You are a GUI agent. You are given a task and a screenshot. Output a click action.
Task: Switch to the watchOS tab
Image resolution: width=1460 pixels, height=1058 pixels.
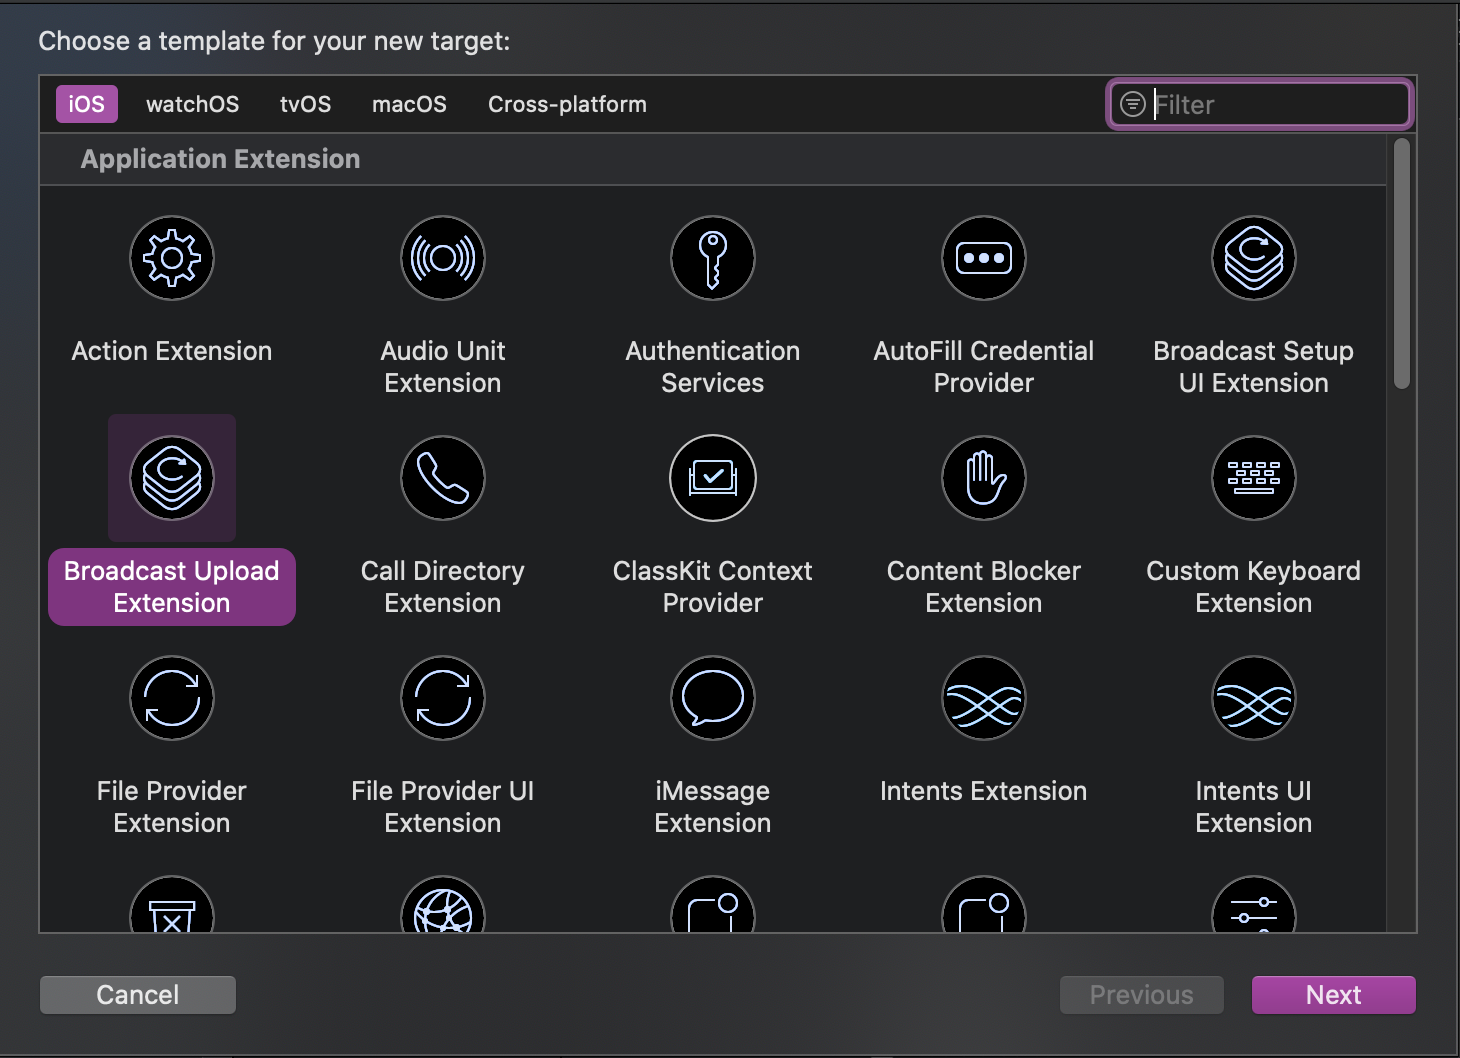point(192,104)
